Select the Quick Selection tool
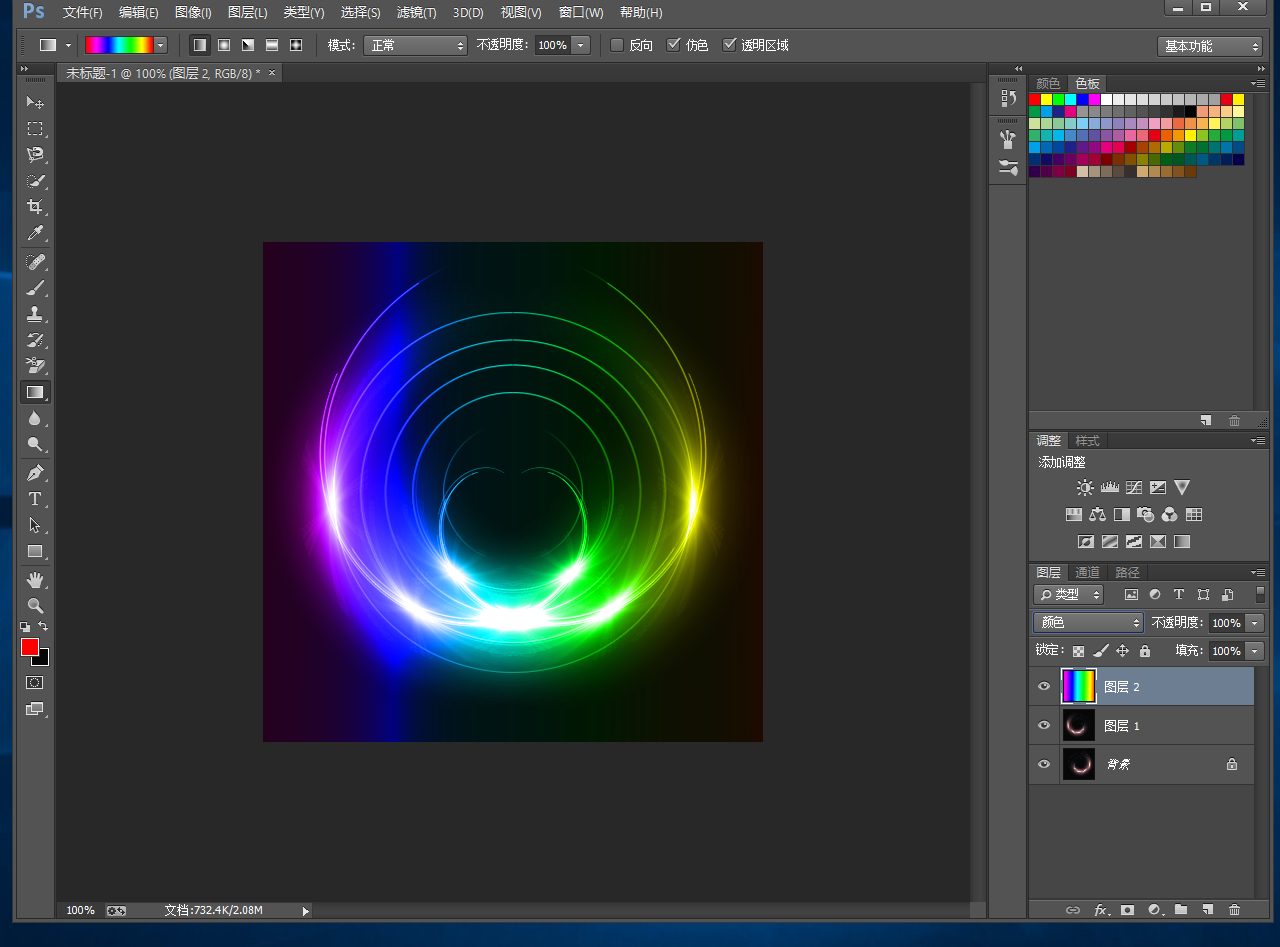 (x=35, y=181)
